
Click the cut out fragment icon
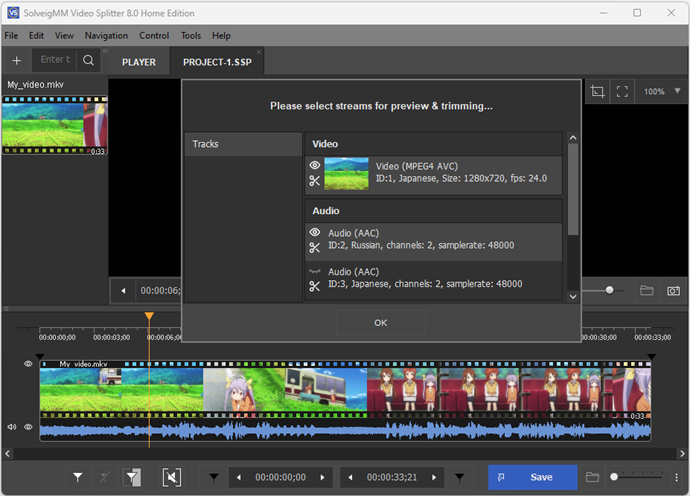(x=172, y=477)
